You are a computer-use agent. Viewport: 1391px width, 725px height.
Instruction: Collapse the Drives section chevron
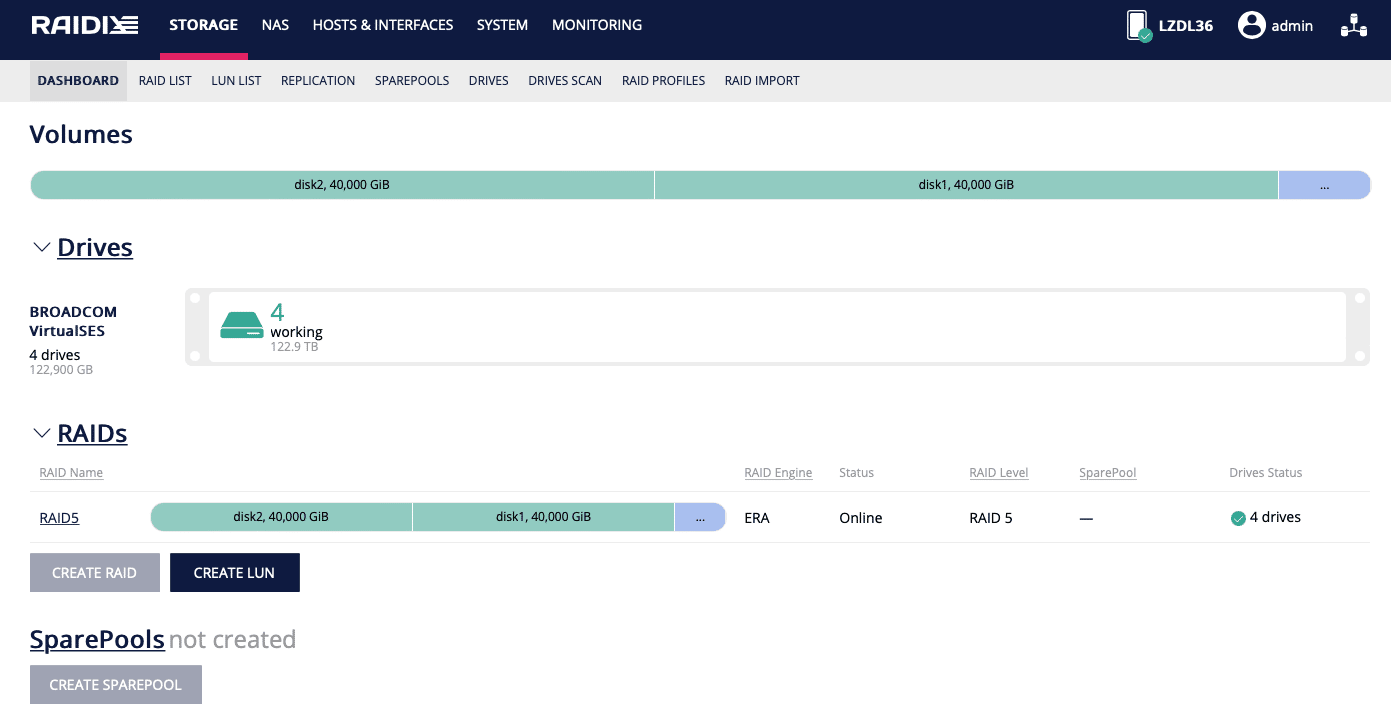pyautogui.click(x=41, y=247)
